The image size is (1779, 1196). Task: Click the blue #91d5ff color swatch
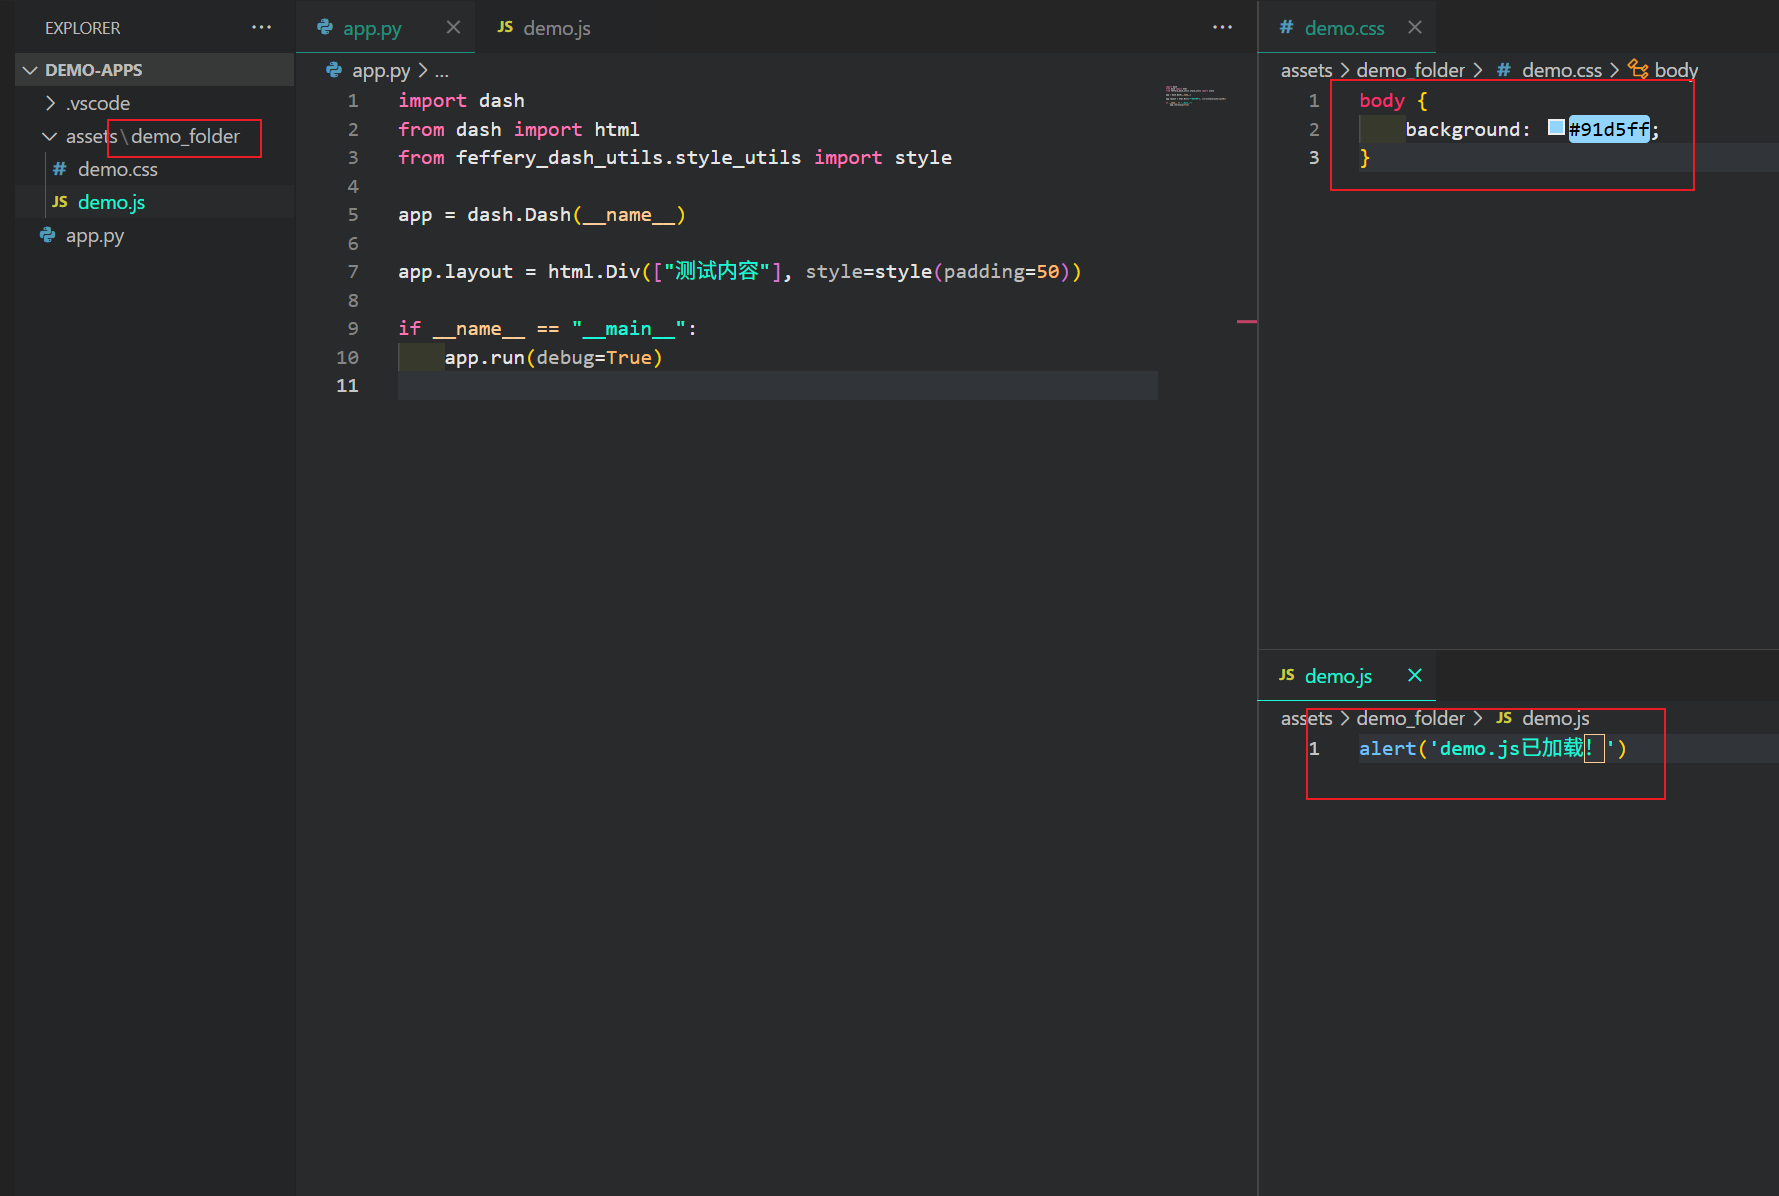click(x=1555, y=128)
